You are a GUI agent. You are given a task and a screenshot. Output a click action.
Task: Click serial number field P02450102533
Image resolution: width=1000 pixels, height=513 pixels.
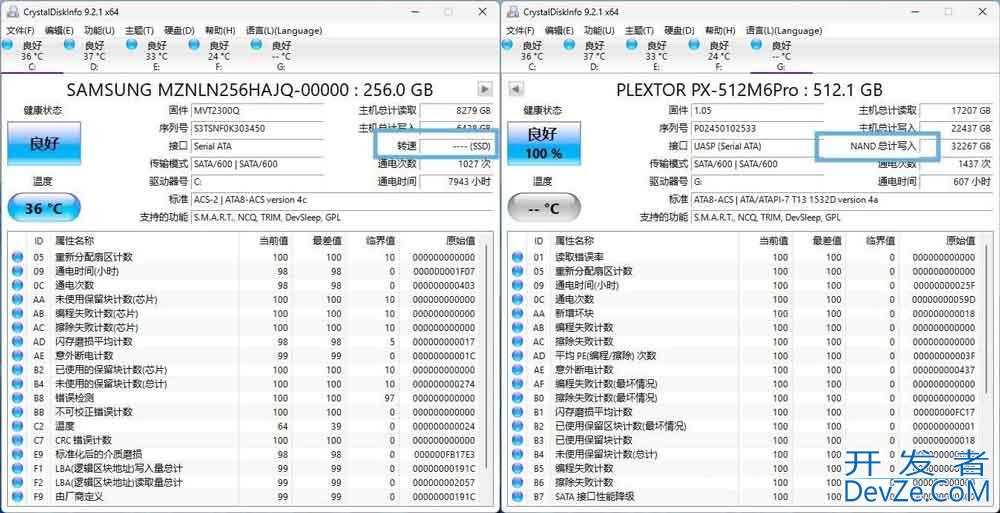coord(757,128)
